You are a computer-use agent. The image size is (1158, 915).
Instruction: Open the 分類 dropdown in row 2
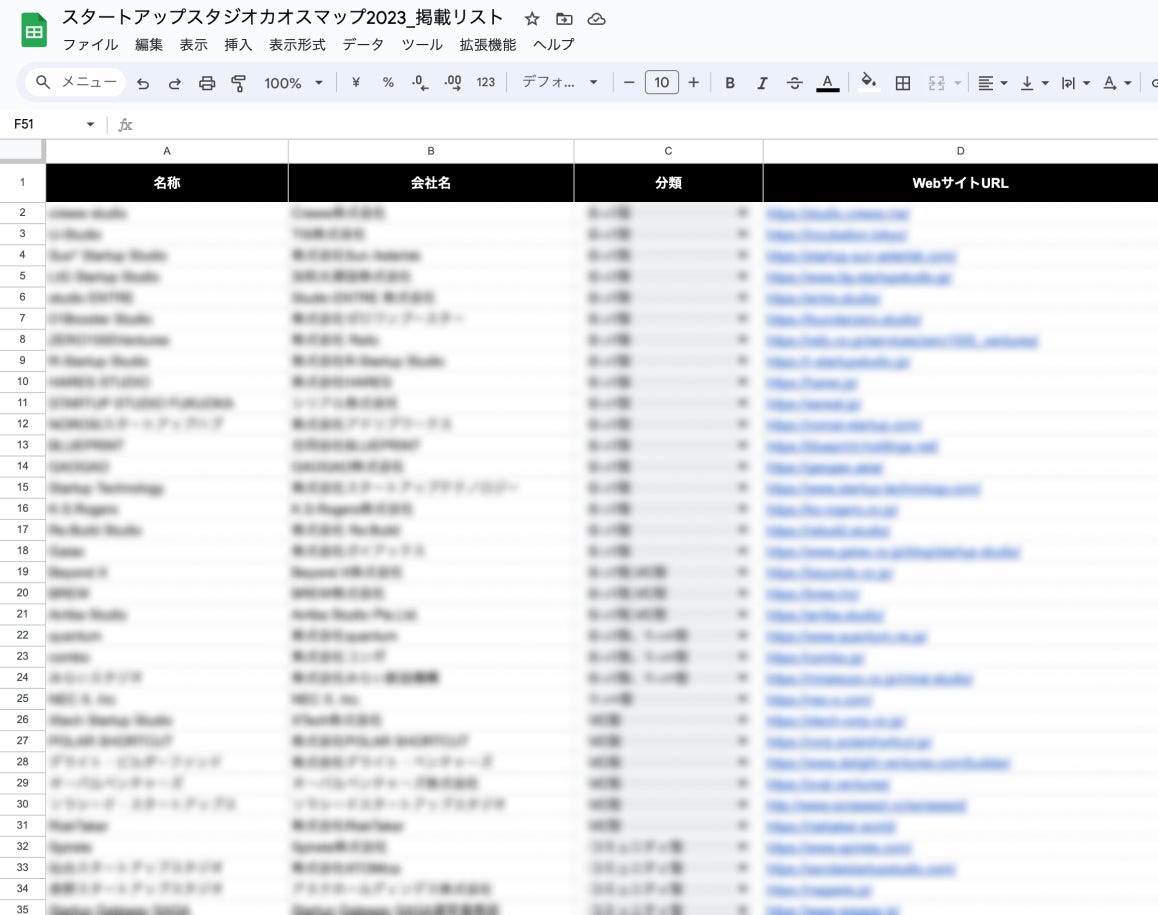pyautogui.click(x=741, y=213)
